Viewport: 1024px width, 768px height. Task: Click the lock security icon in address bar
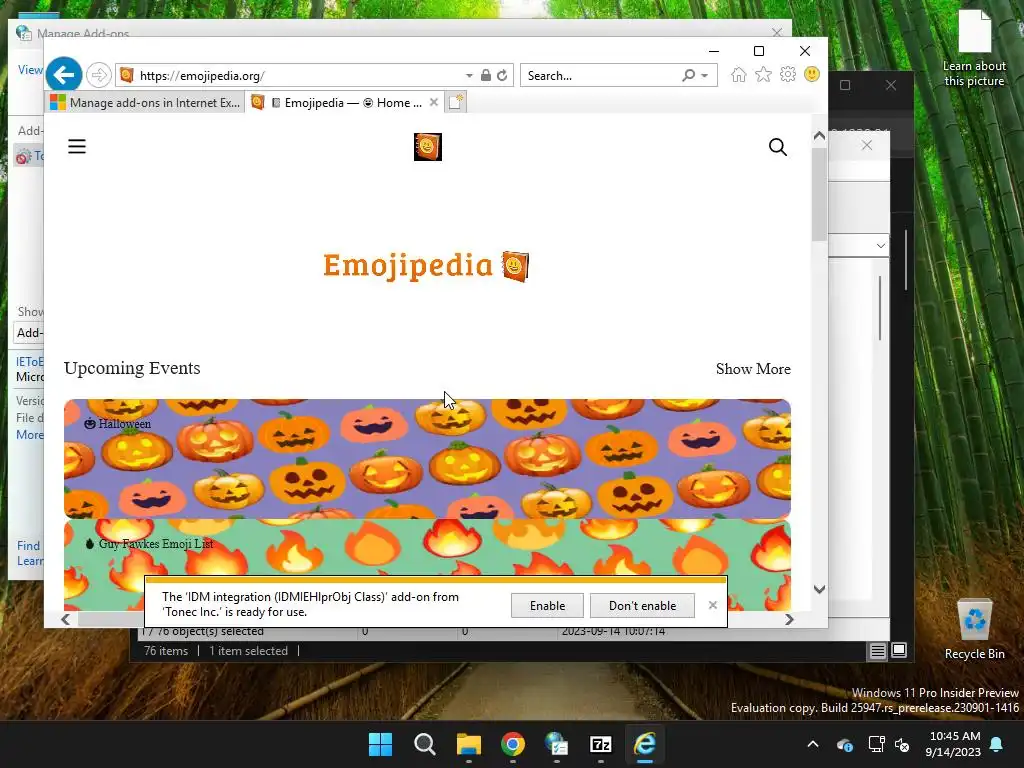point(486,76)
